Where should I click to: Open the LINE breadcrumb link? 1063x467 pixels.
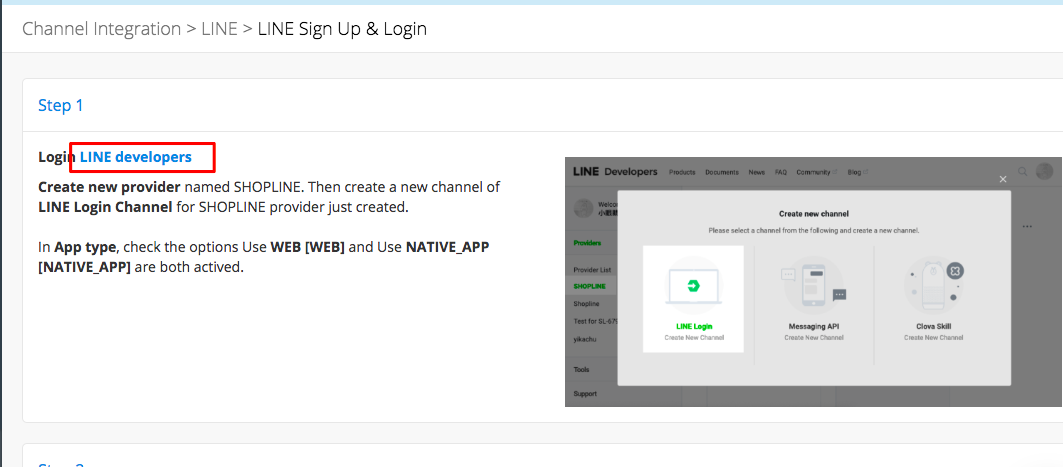click(x=219, y=29)
